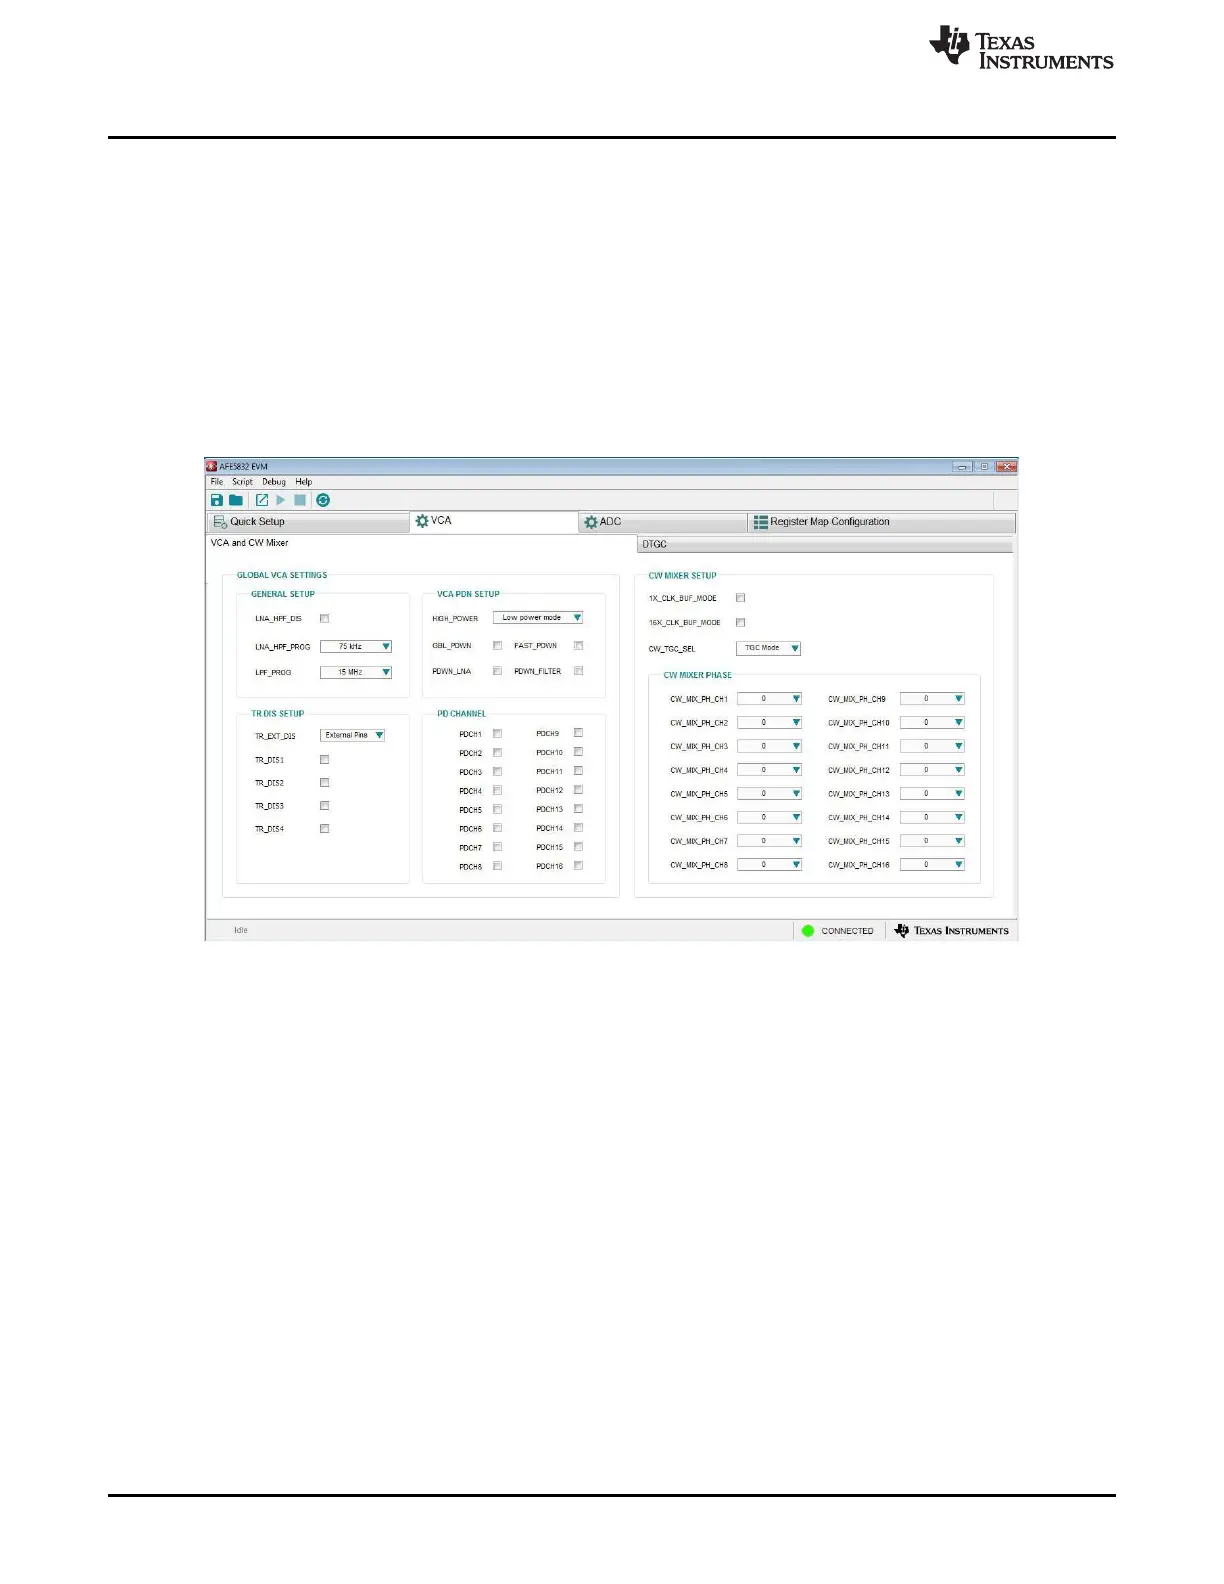Open the Script menu
This screenshot has width=1224, height=1584.
click(243, 482)
